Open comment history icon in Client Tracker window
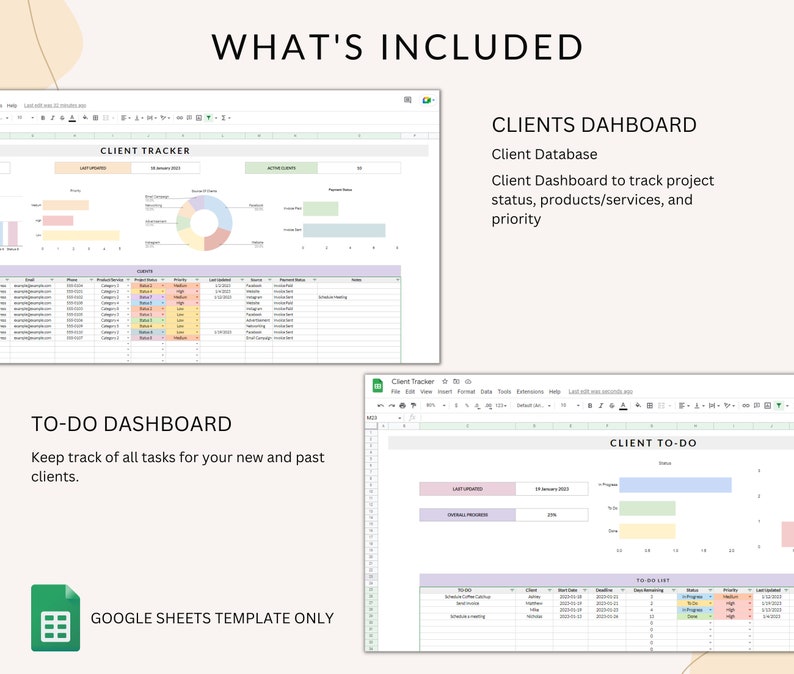Viewport: 794px width, 674px height. pyautogui.click(x=408, y=100)
